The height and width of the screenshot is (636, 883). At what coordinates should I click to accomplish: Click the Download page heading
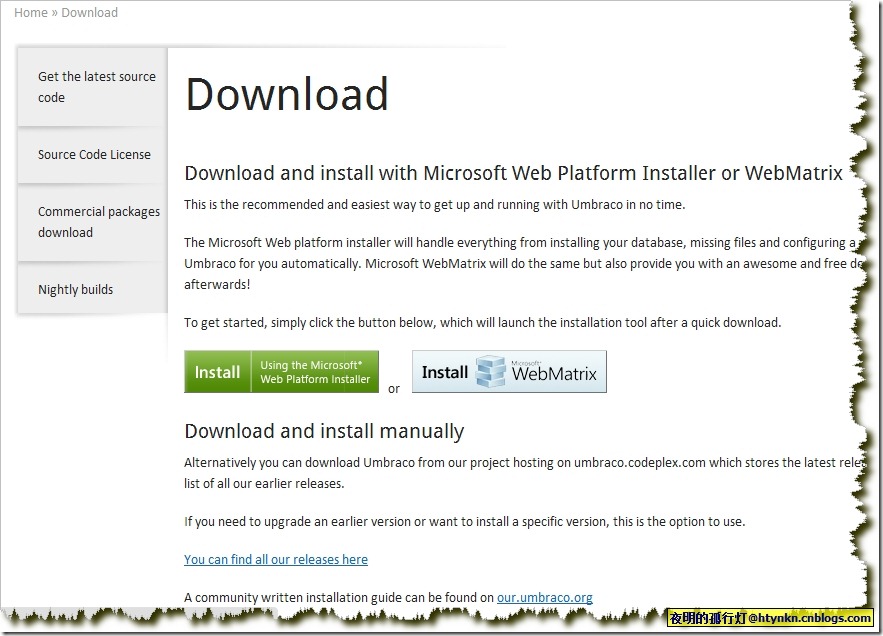click(287, 94)
